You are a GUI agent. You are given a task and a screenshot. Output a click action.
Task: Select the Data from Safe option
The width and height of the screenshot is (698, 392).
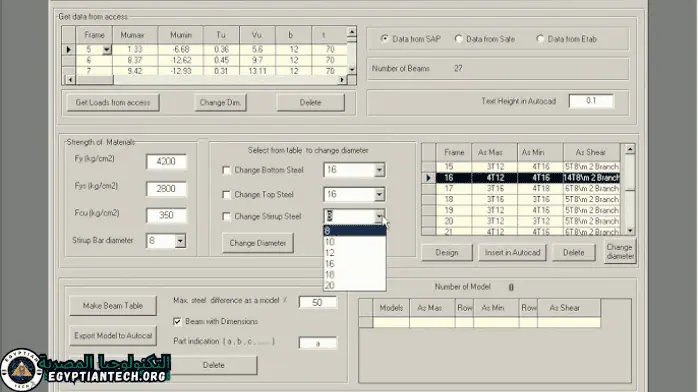click(x=459, y=39)
